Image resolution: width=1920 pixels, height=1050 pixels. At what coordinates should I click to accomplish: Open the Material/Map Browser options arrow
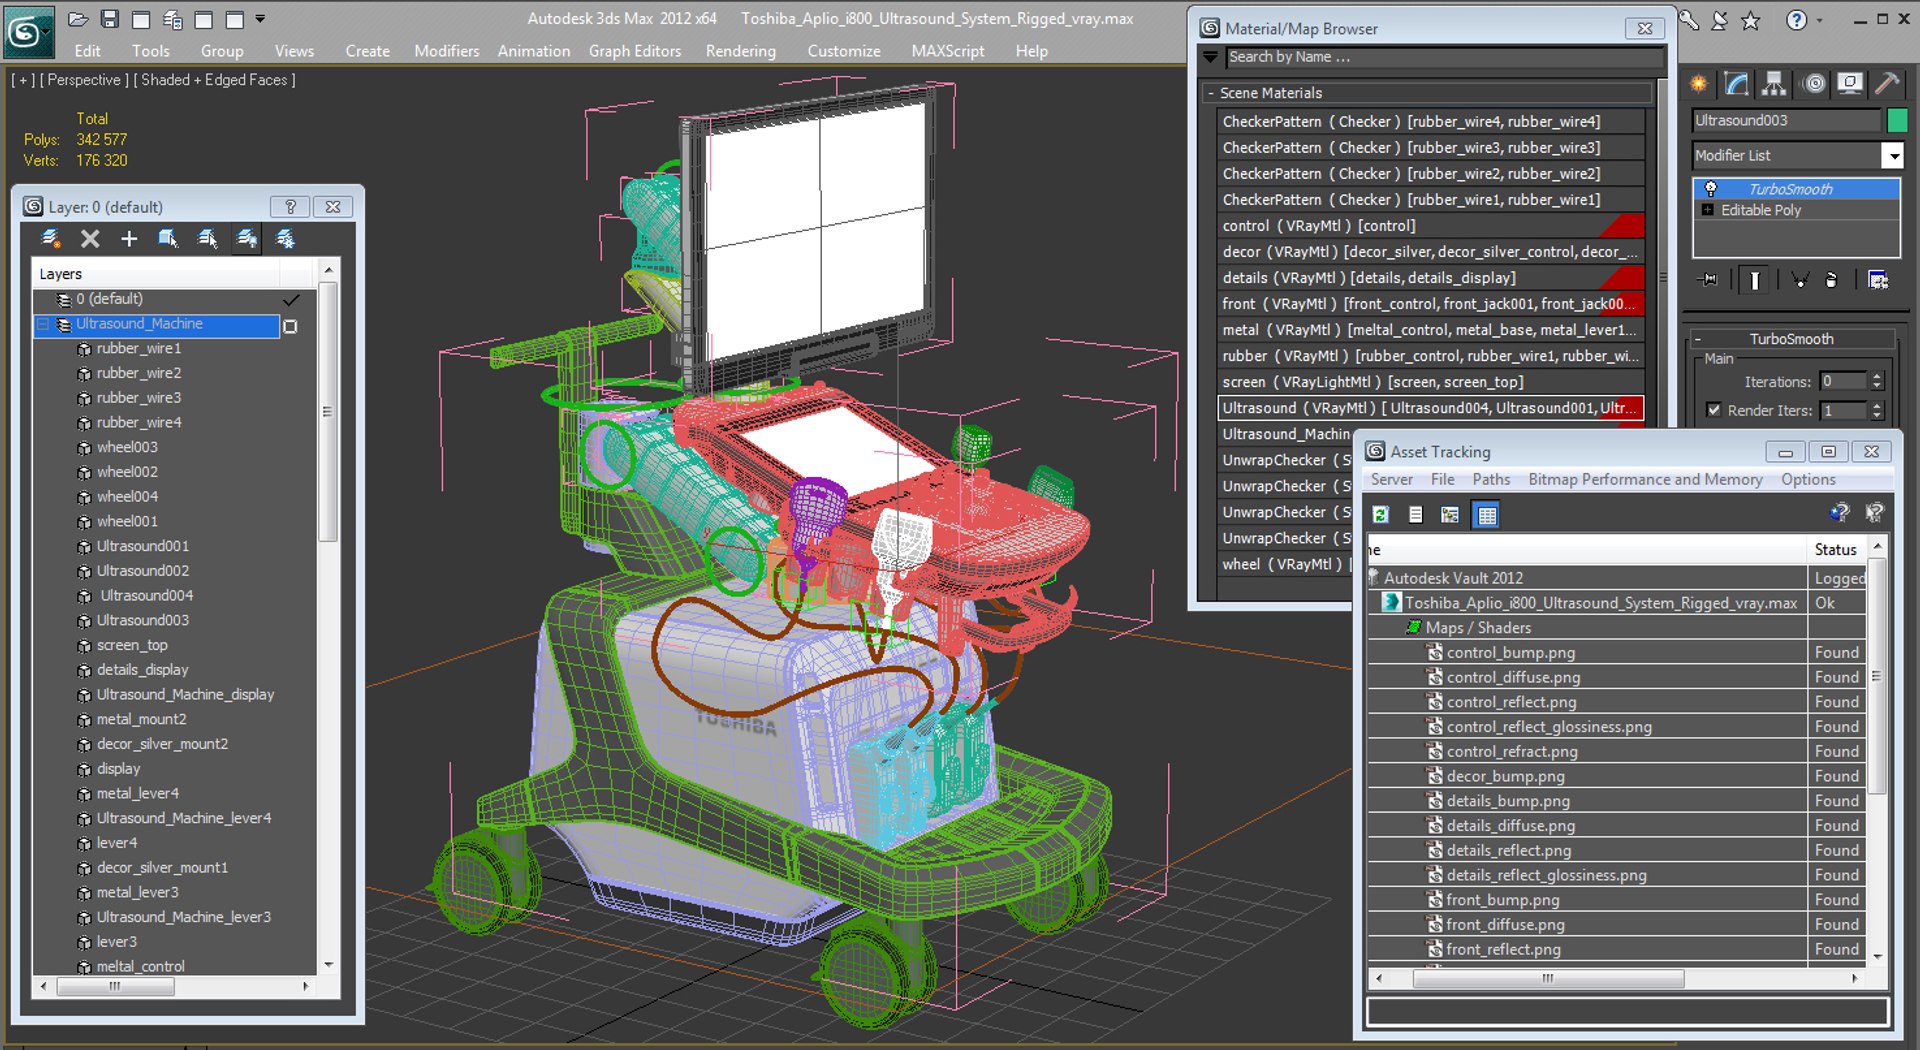[x=1211, y=57]
